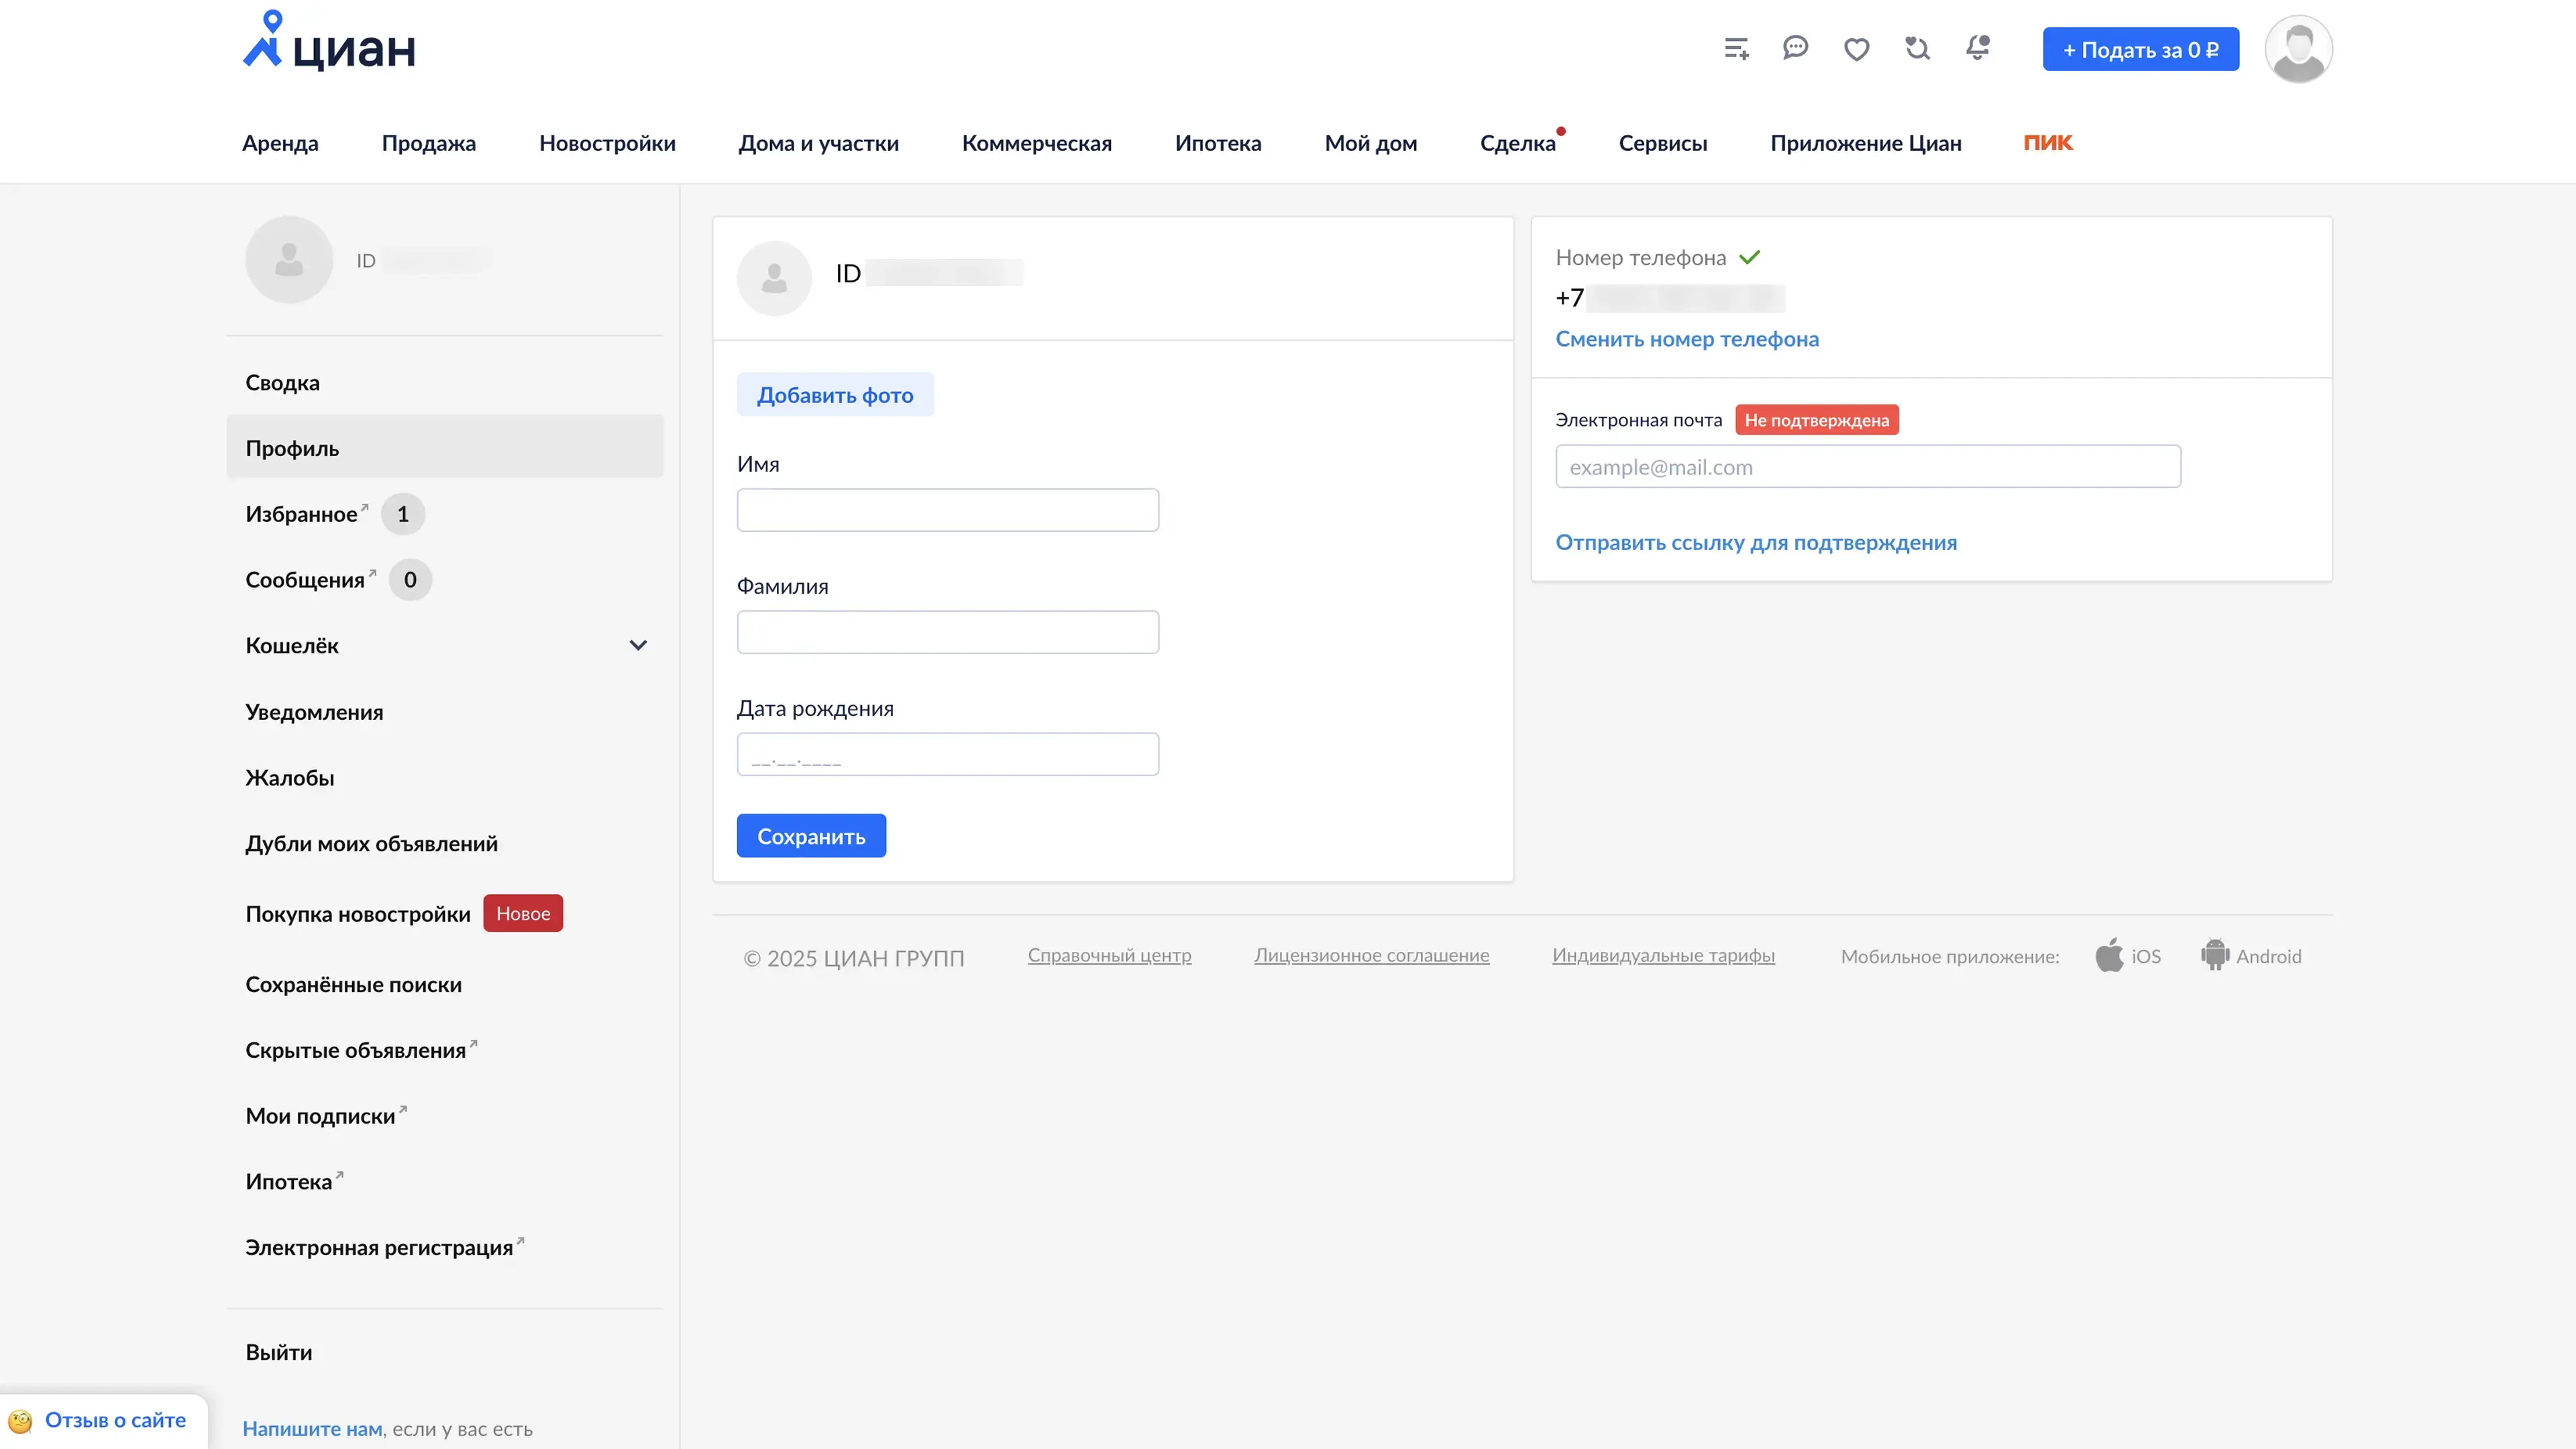Expand the Кошелёк sidebar section
Viewport: 2576px width, 1449px height.
[x=638, y=646]
